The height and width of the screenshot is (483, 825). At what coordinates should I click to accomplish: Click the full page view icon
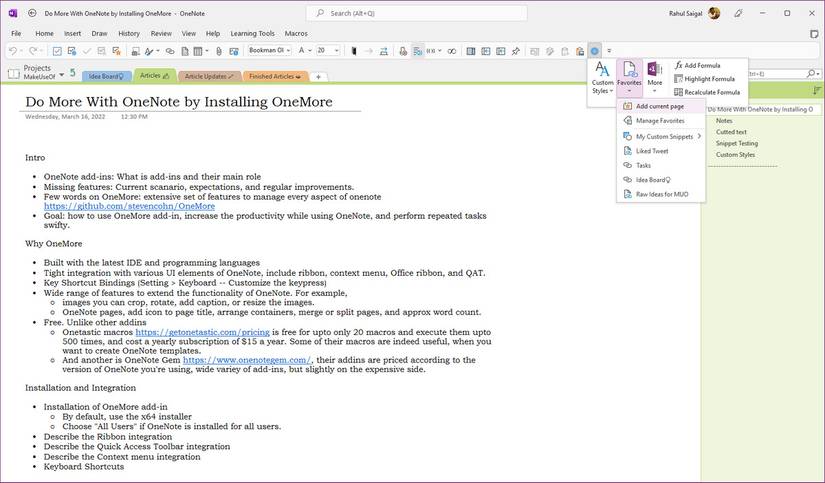click(x=814, y=34)
